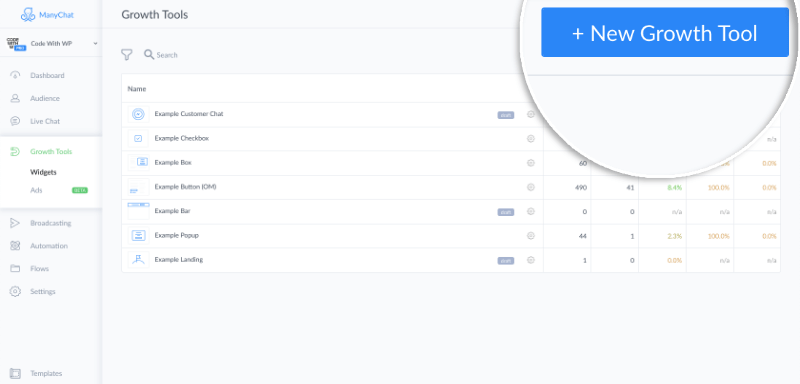800x384 pixels.
Task: Click the Broadcasting paper plane icon
Action: pos(15,223)
